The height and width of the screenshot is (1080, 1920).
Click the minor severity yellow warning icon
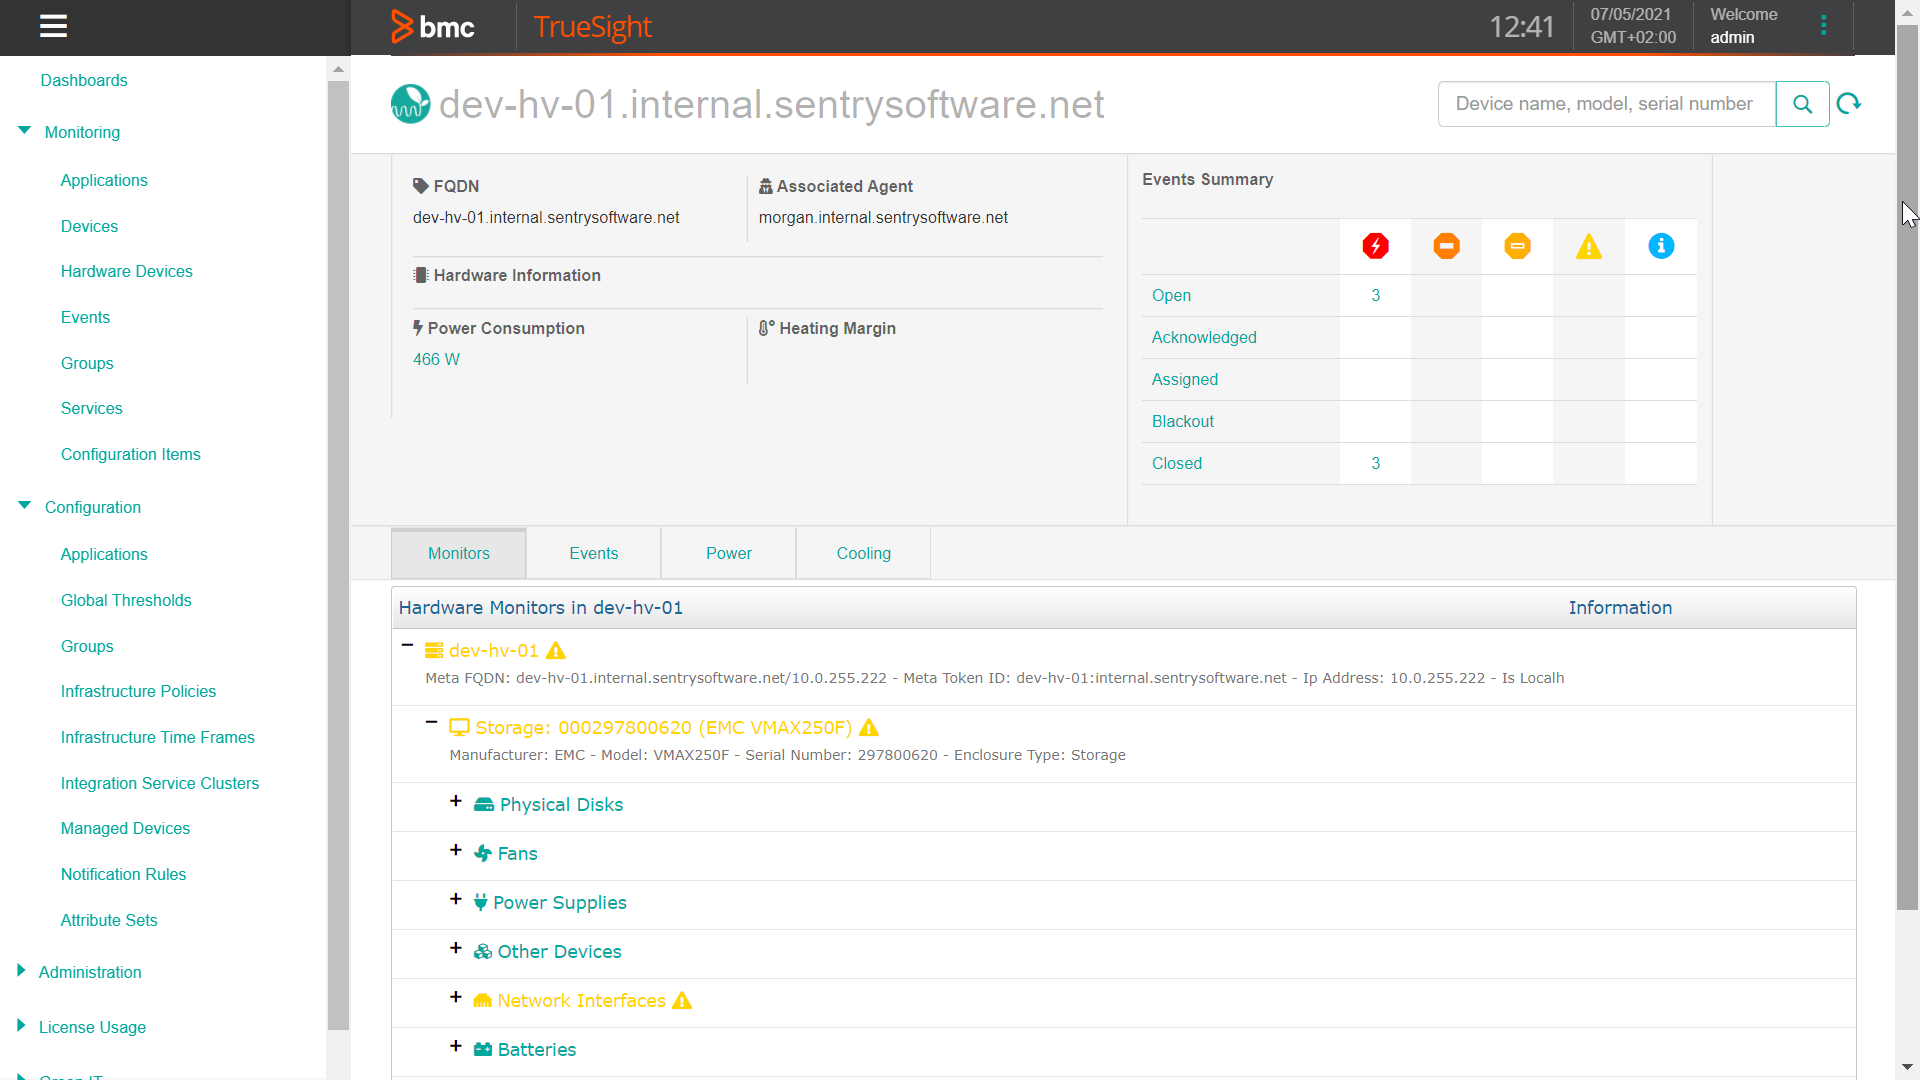1589,247
